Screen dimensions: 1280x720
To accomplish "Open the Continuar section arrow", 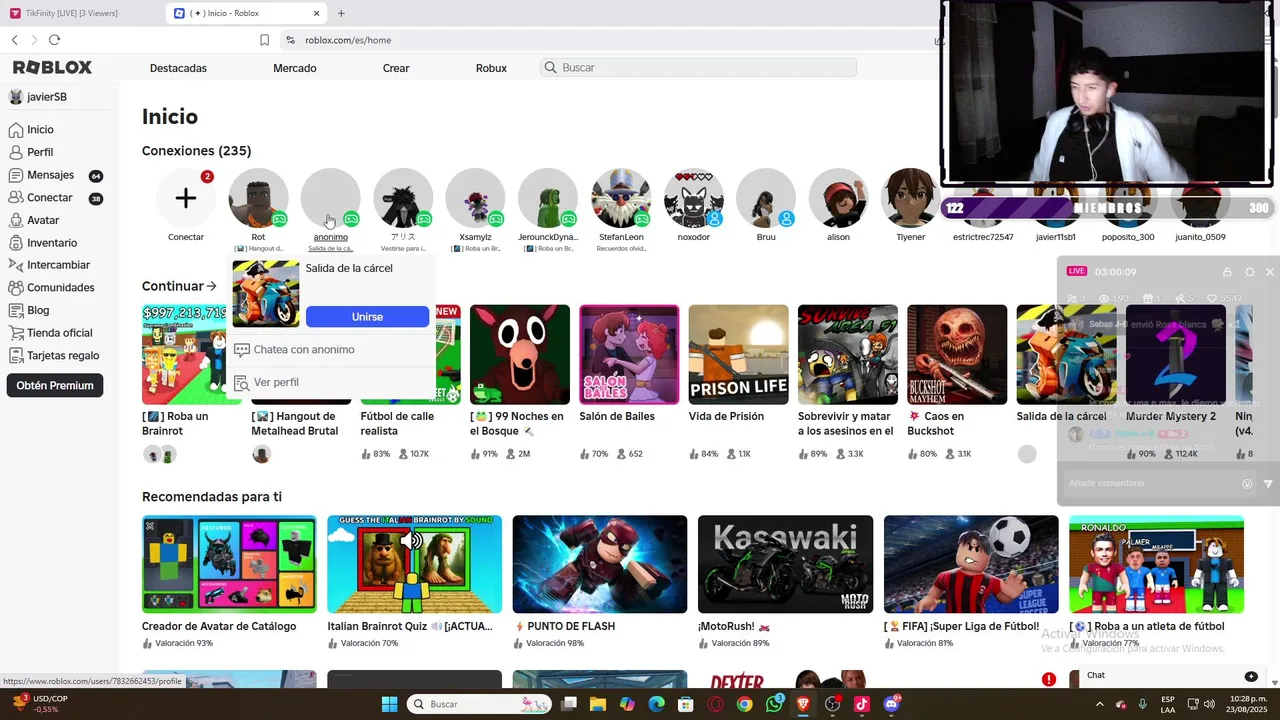I will (211, 286).
